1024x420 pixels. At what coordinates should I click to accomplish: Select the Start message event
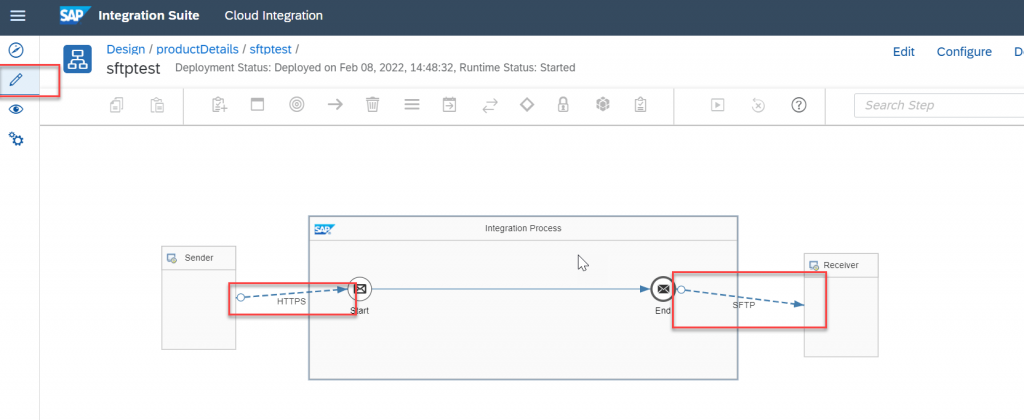click(x=359, y=288)
